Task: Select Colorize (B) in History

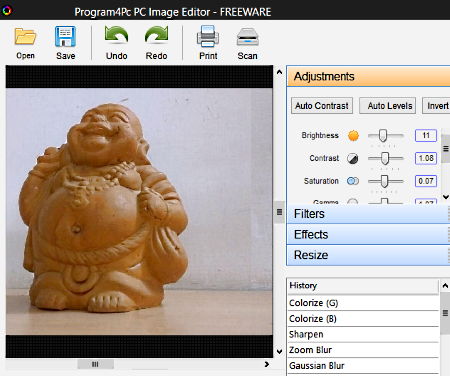Action: click(363, 319)
